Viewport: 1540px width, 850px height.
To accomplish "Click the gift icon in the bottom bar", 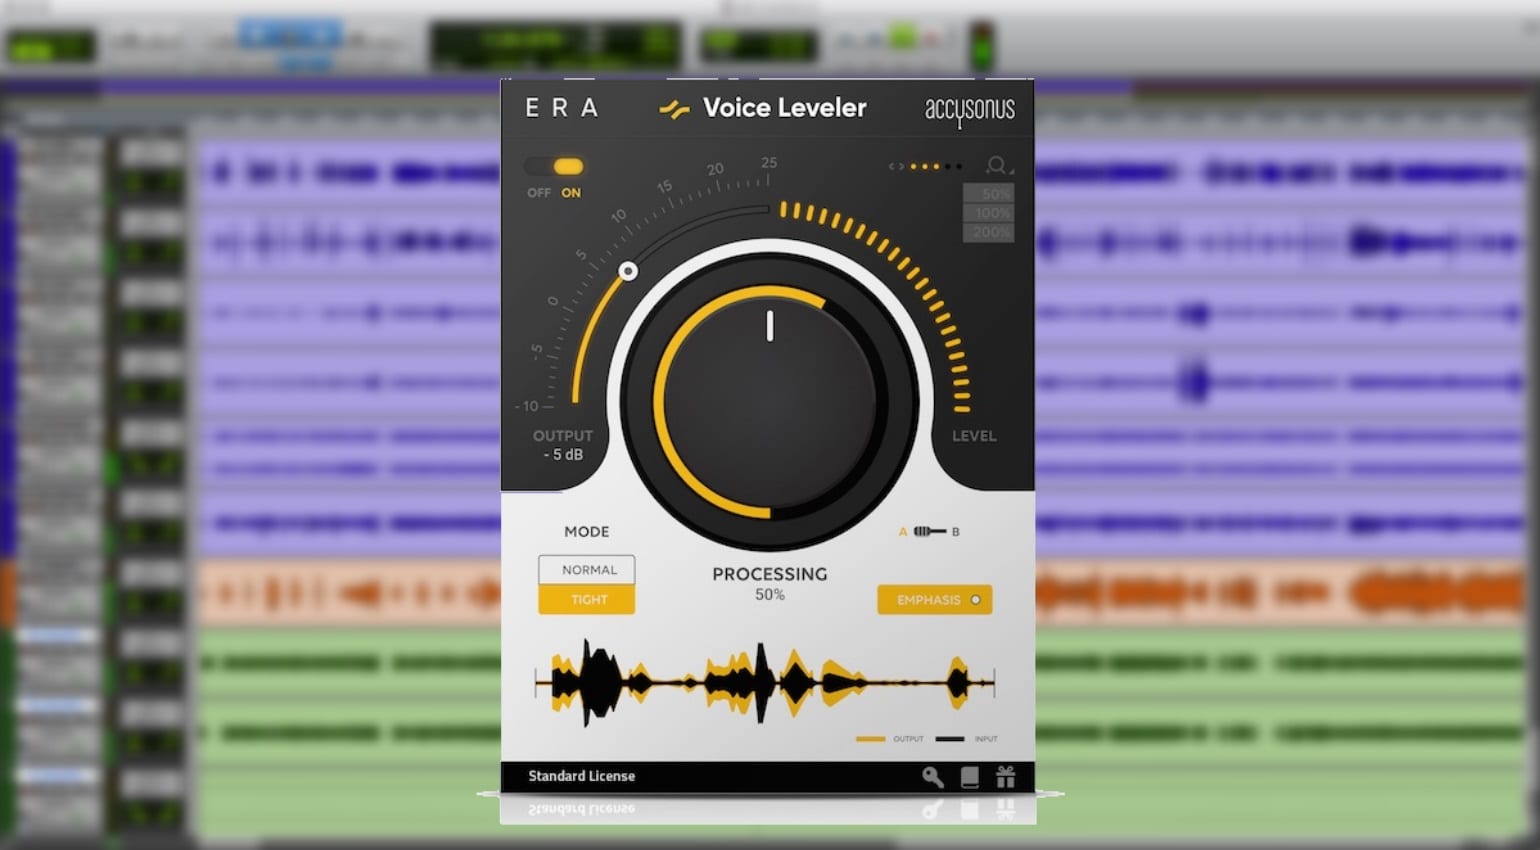I will tap(1006, 776).
